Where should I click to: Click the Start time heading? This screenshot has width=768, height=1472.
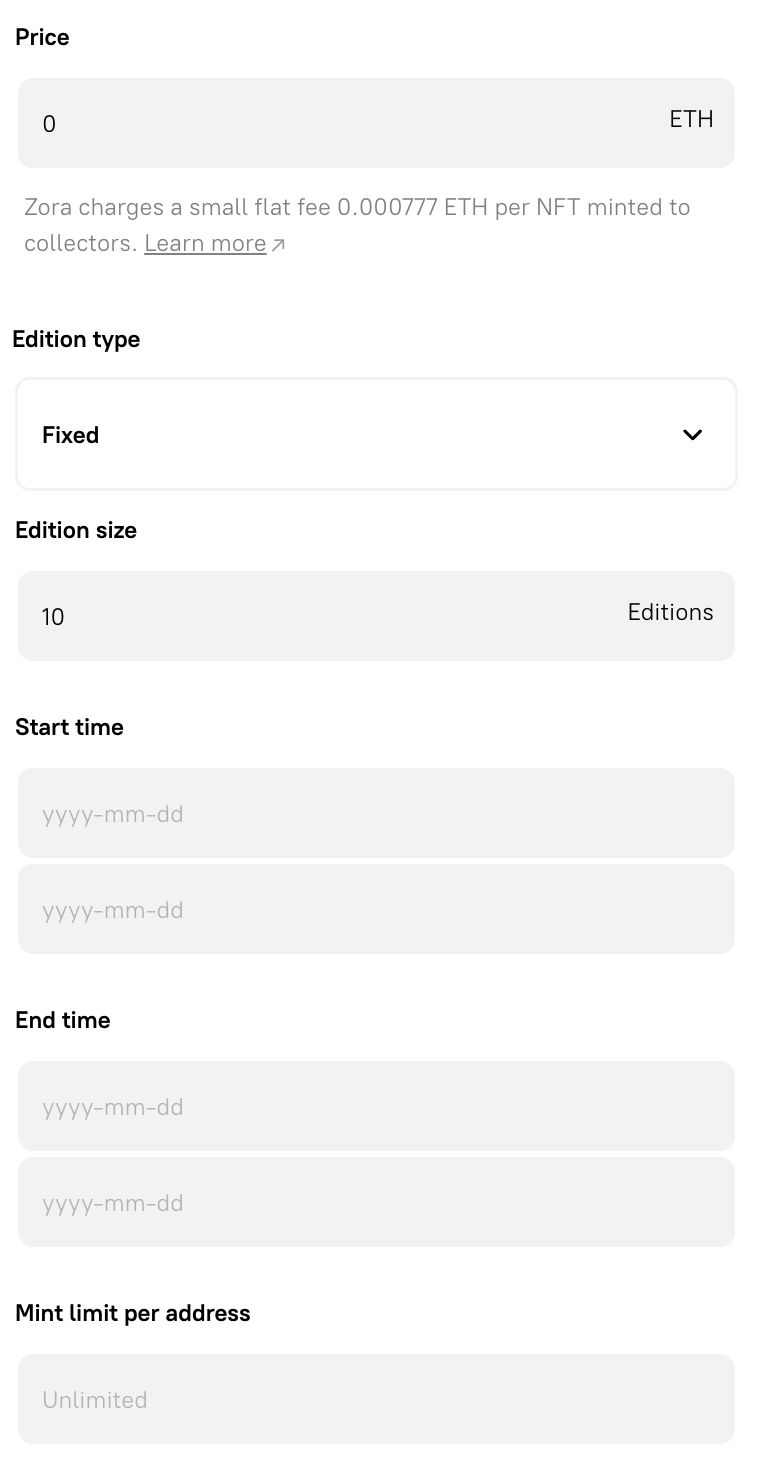click(69, 727)
